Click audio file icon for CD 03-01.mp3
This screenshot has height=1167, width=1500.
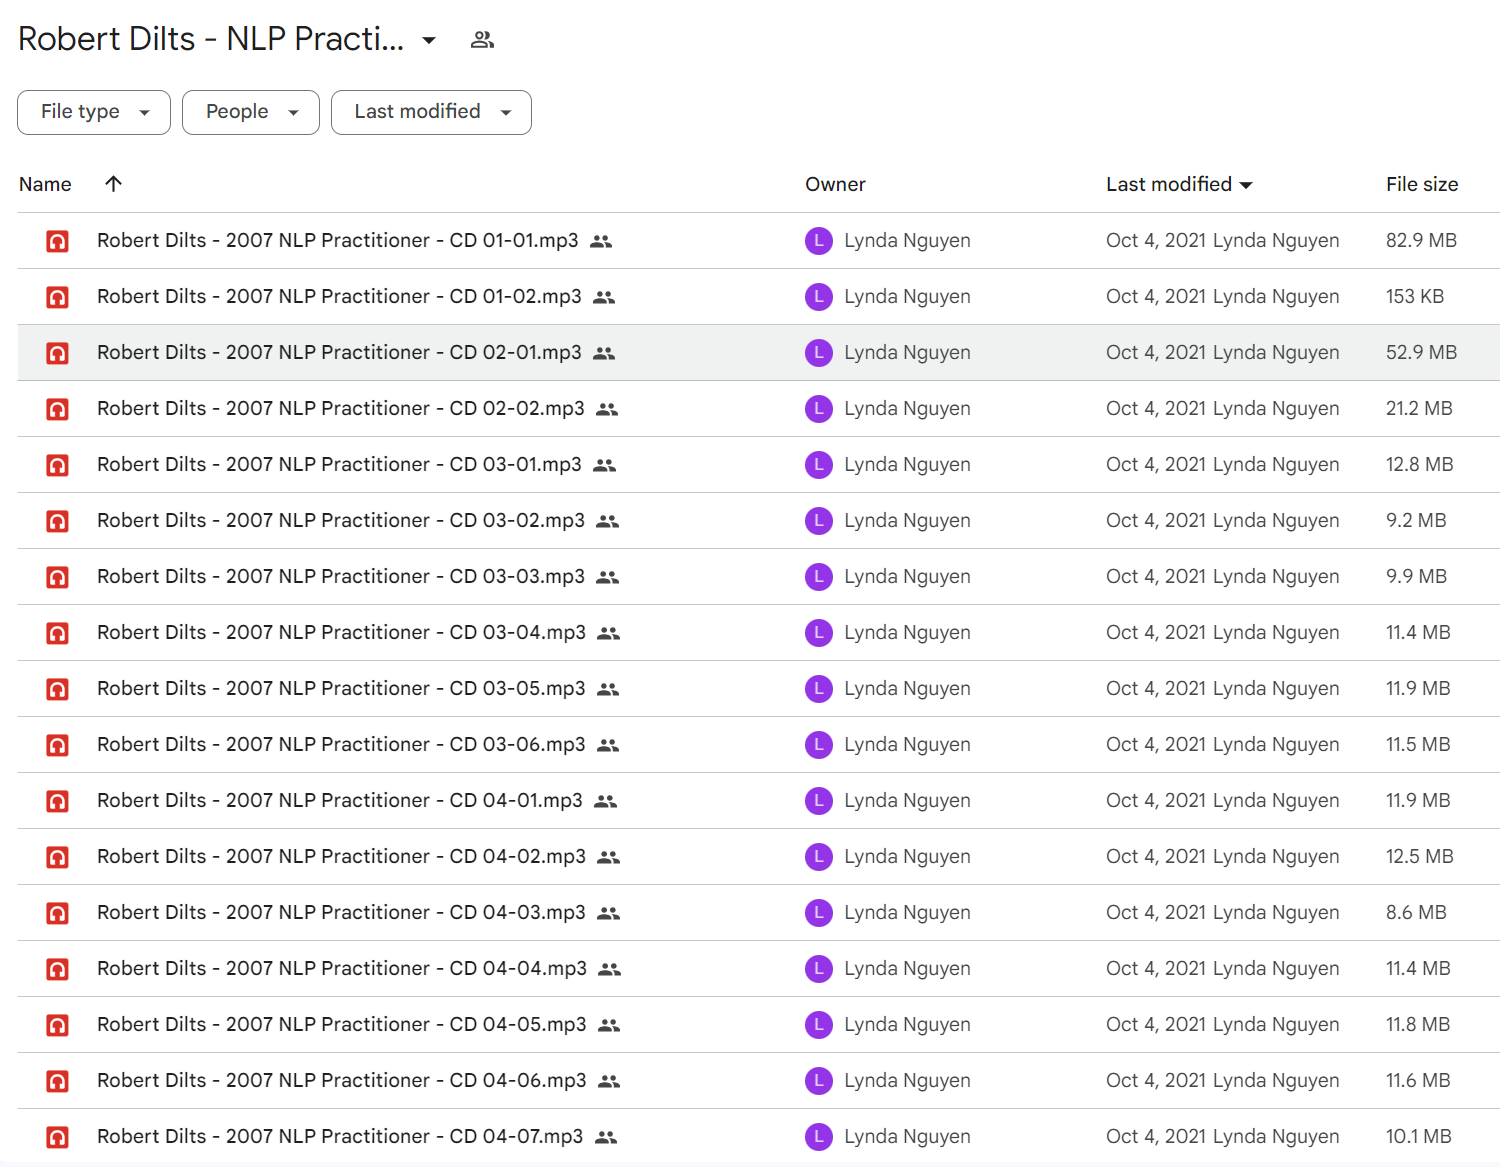[58, 465]
